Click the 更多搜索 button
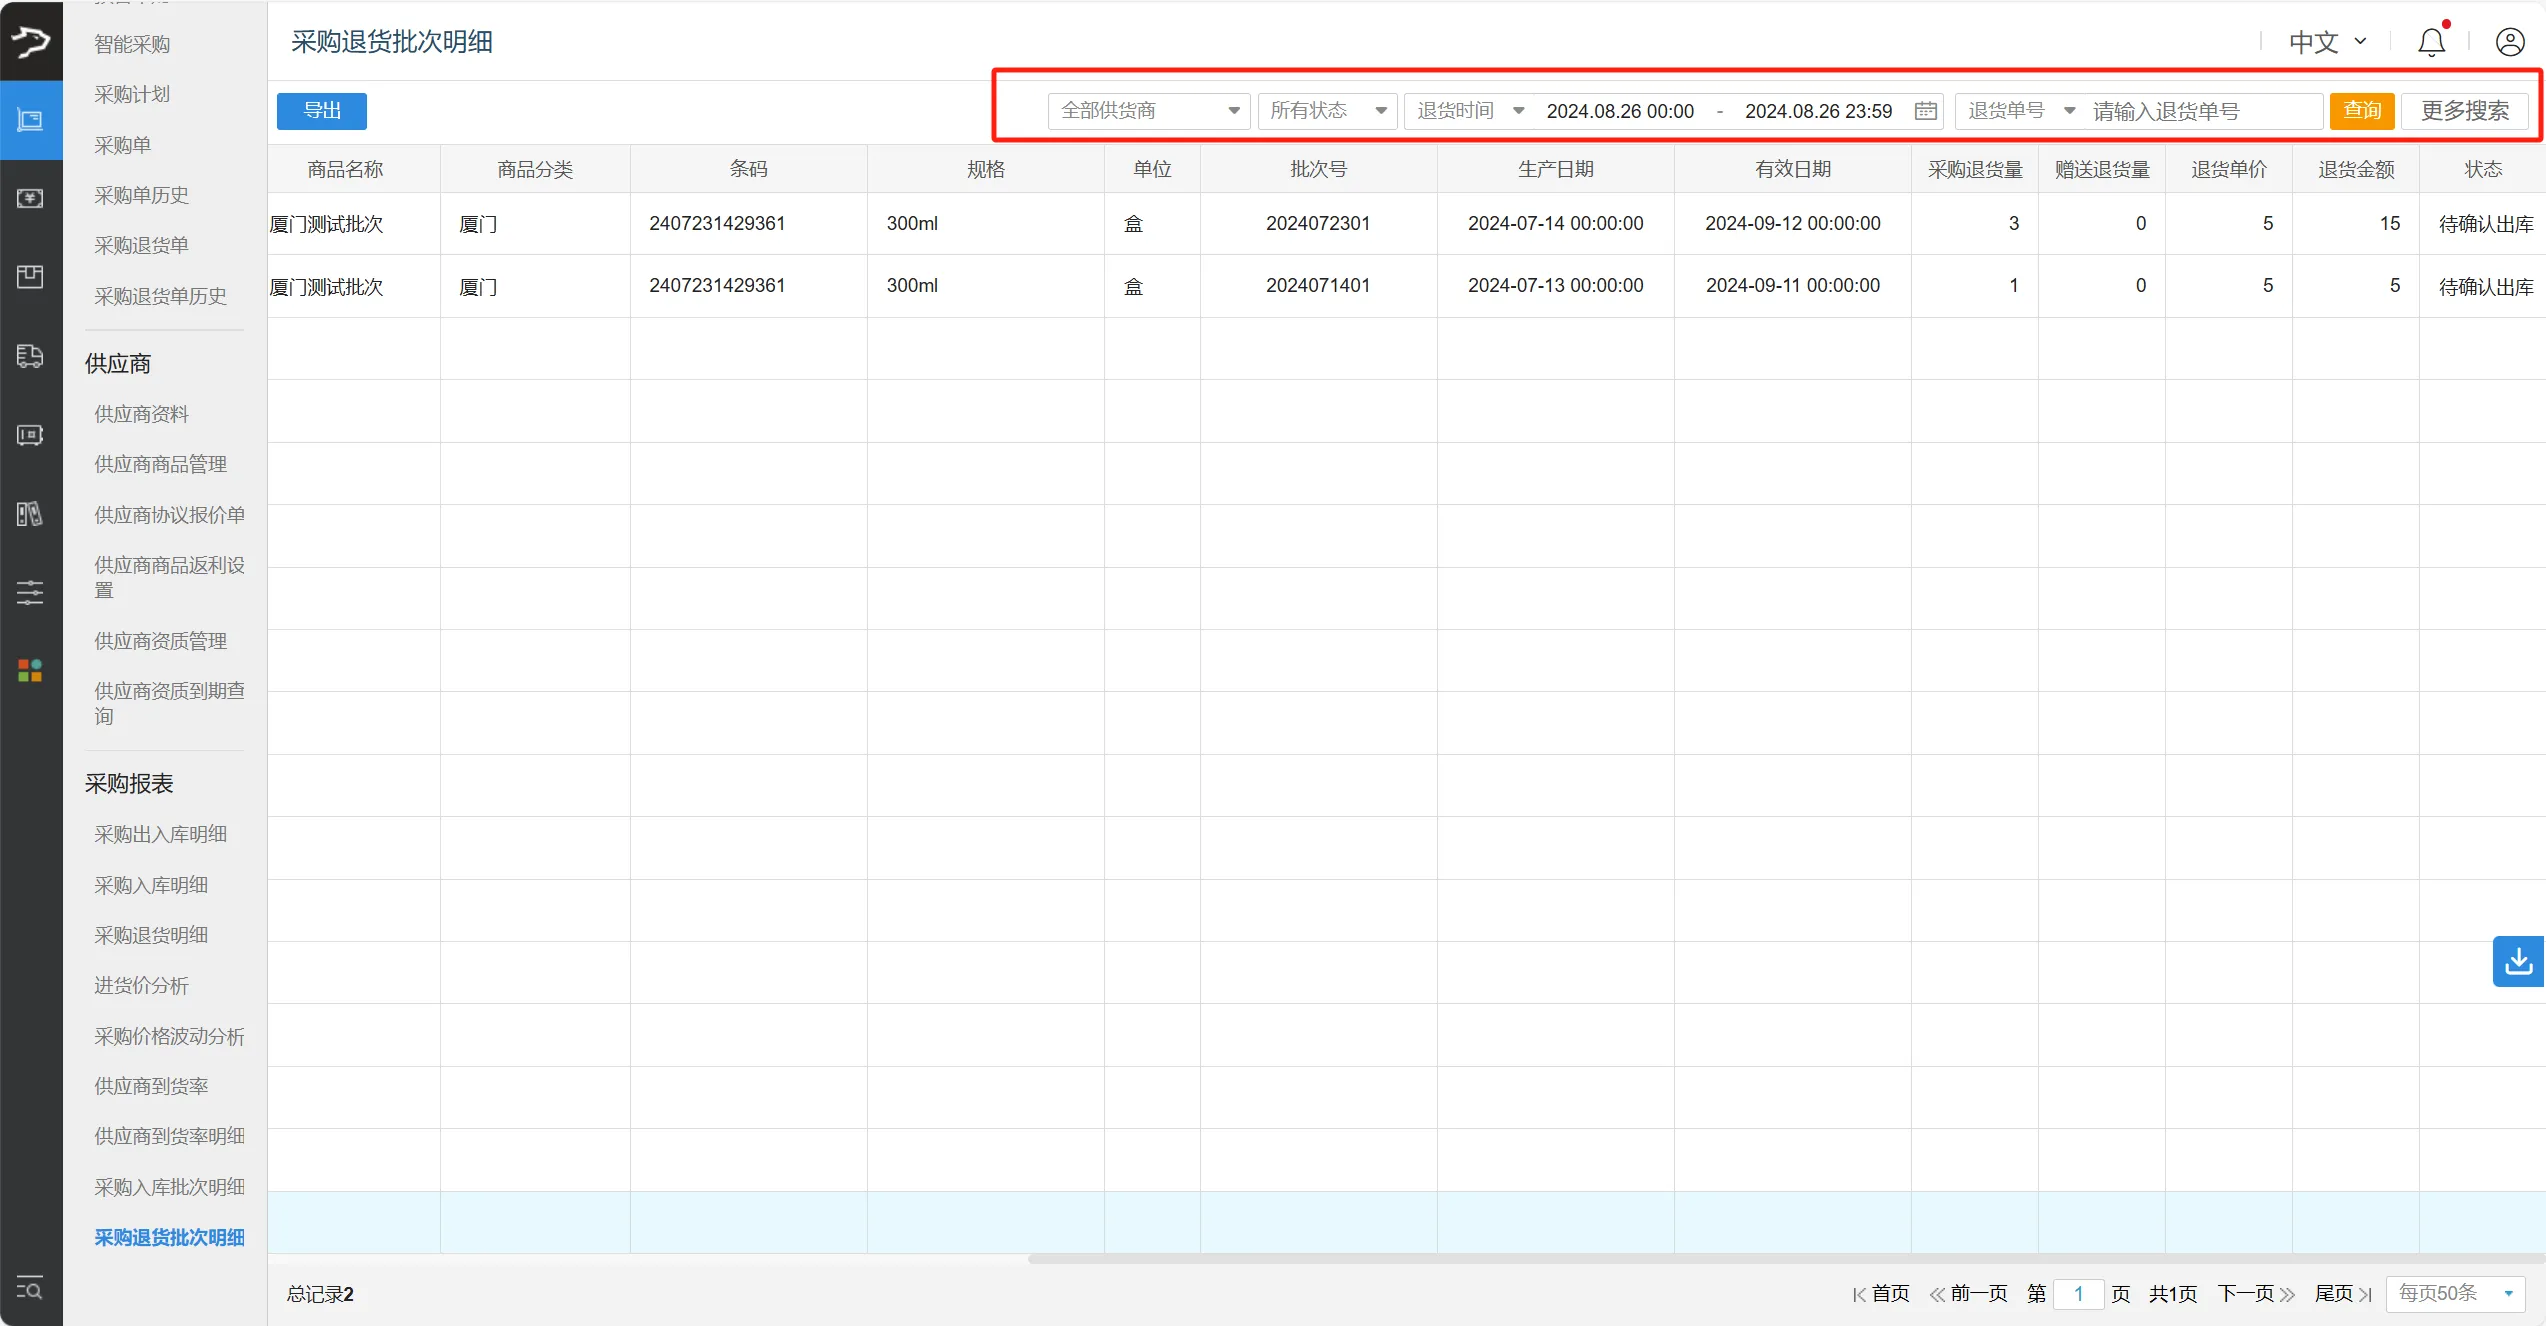Viewport: 2546px width, 1326px height. [x=2464, y=111]
